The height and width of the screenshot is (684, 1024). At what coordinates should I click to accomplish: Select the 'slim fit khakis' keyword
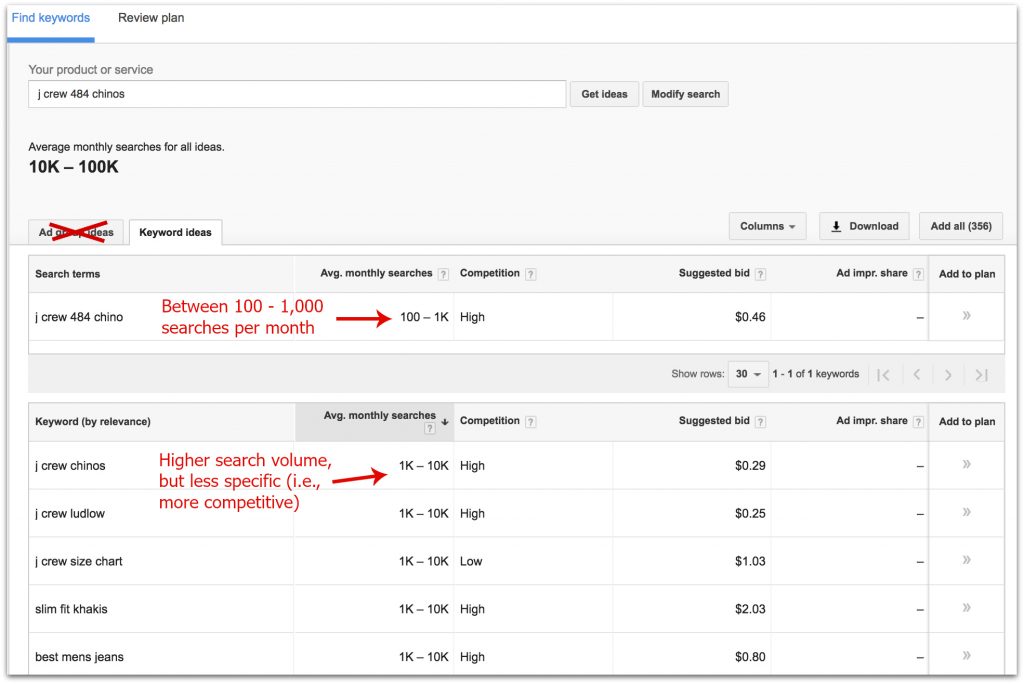(71, 609)
